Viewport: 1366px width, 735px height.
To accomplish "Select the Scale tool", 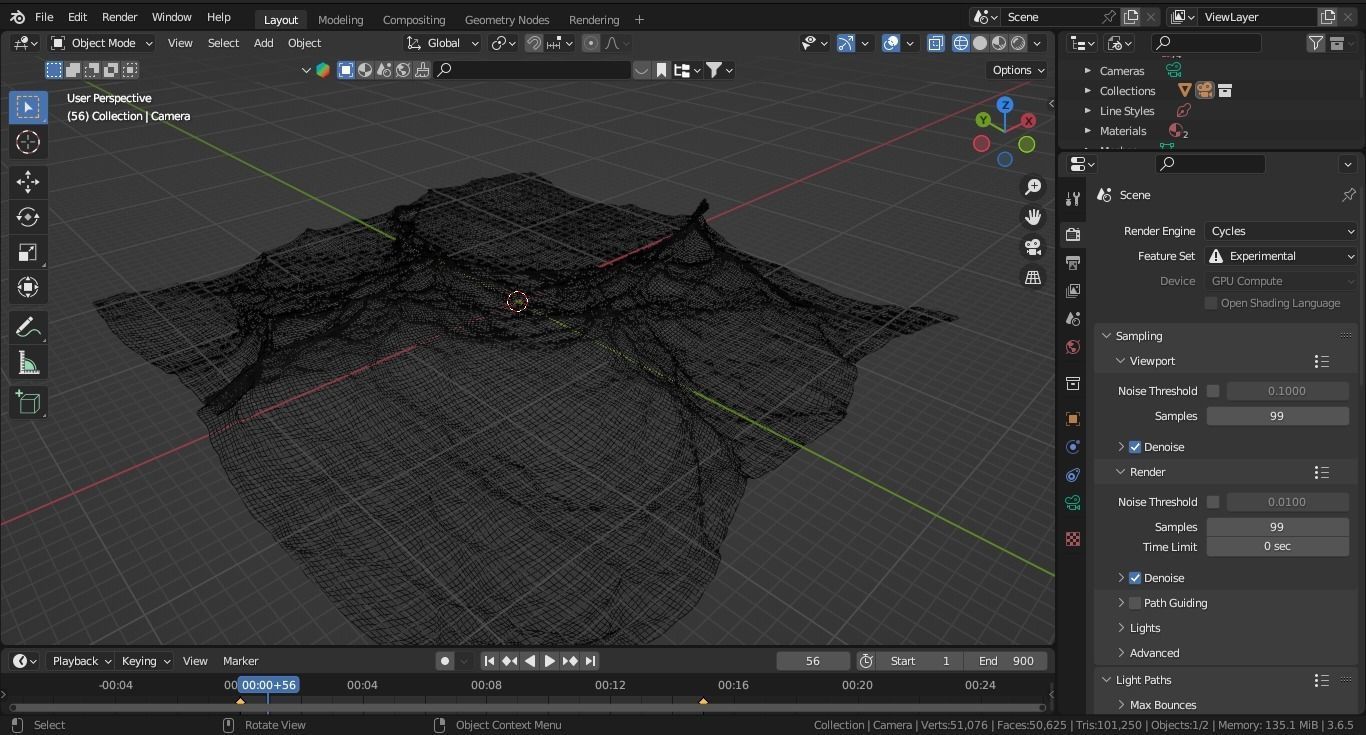I will point(28,252).
